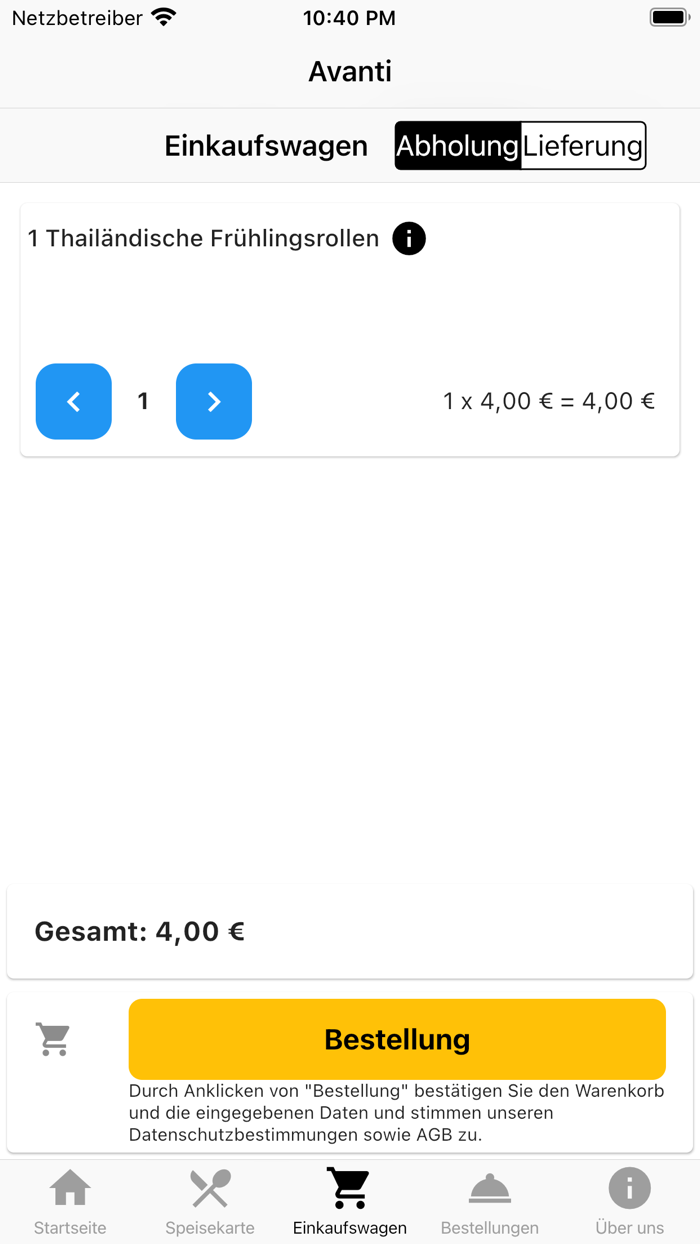Decrease quantity with the left chevron
Viewport: 700px width, 1244px height.
[73, 401]
